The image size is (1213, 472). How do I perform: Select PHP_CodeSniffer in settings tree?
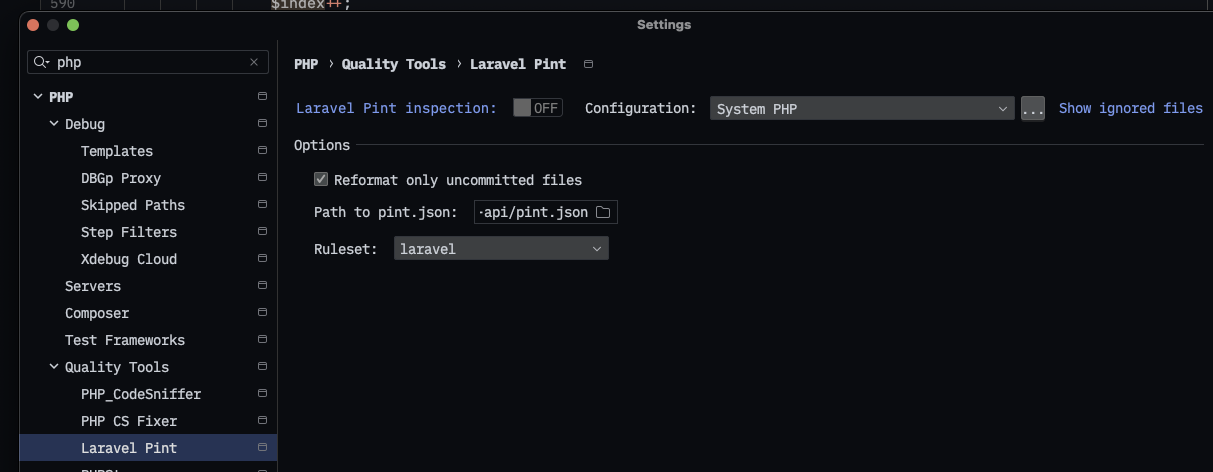pyautogui.click(x=141, y=394)
